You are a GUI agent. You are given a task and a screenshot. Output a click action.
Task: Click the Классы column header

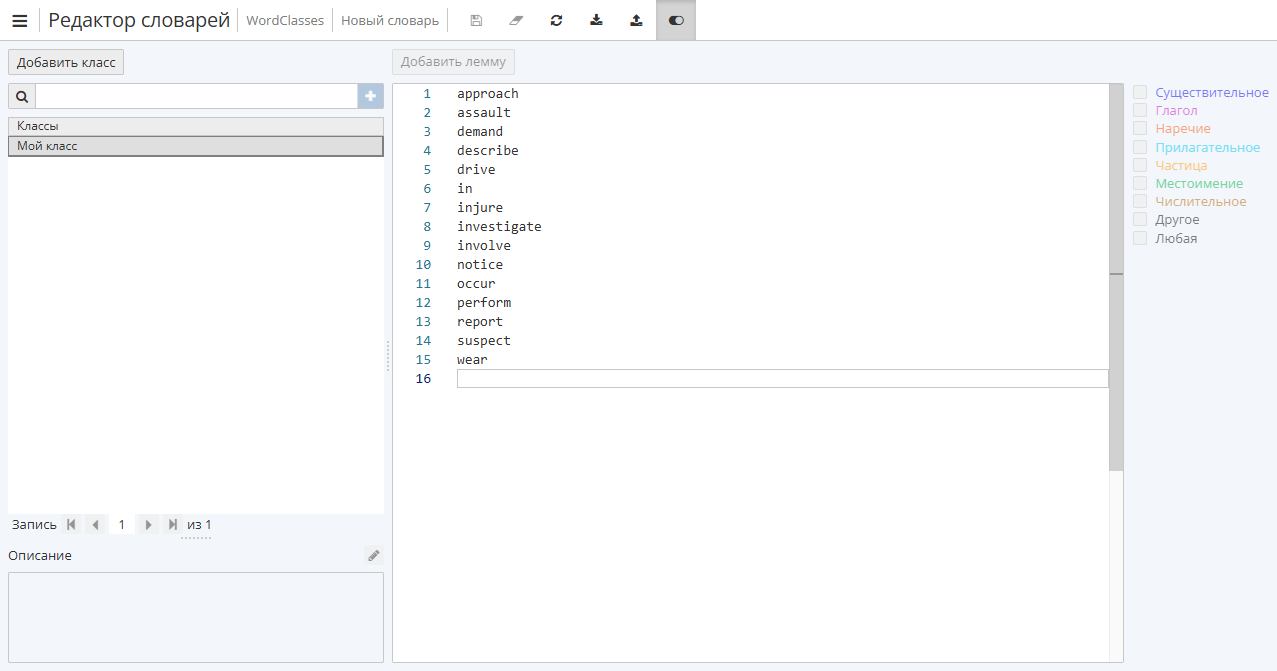click(196, 126)
